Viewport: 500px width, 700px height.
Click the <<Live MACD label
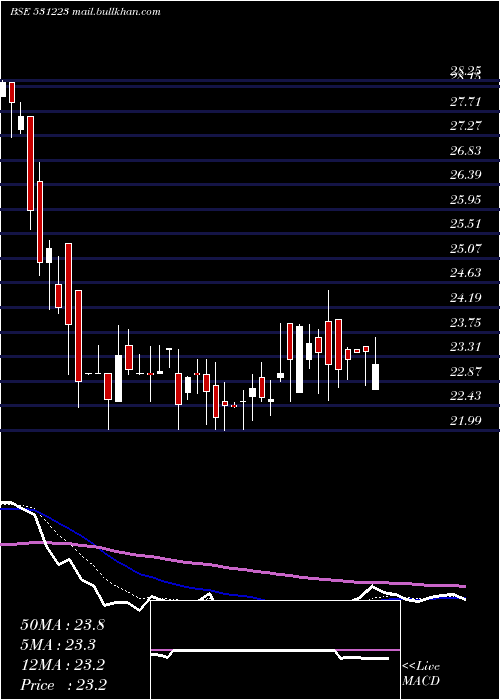pos(421,674)
